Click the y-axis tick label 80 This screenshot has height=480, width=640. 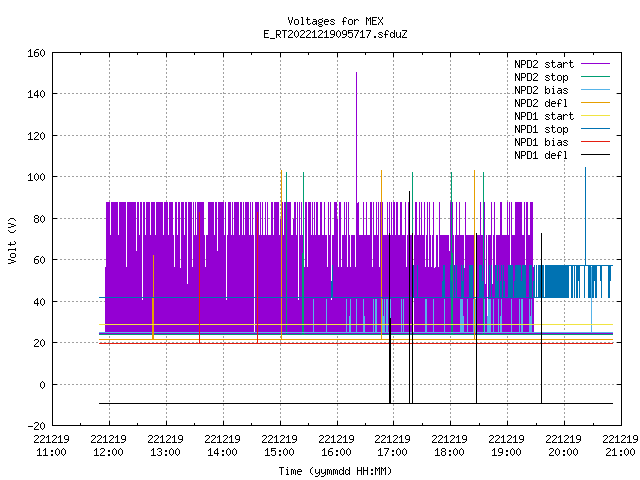39,219
